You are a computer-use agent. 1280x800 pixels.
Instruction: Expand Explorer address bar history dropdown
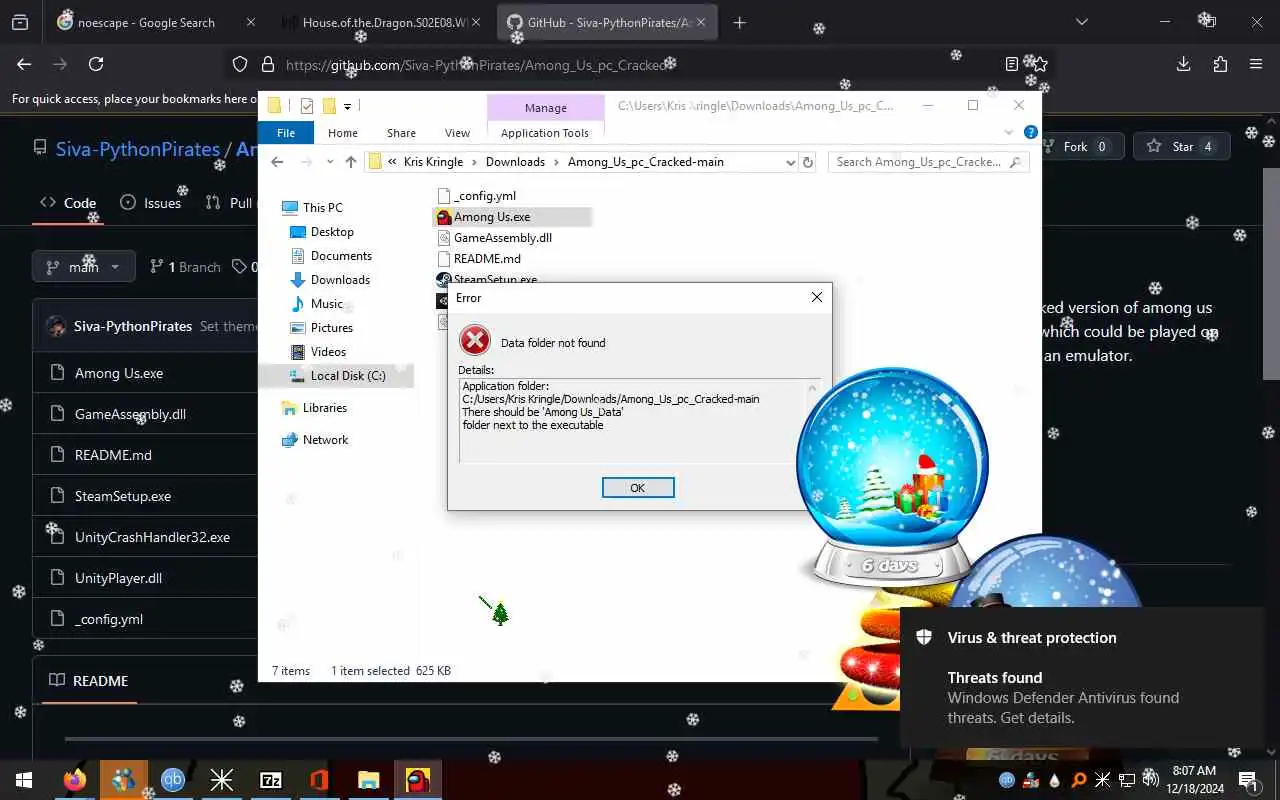click(x=790, y=162)
